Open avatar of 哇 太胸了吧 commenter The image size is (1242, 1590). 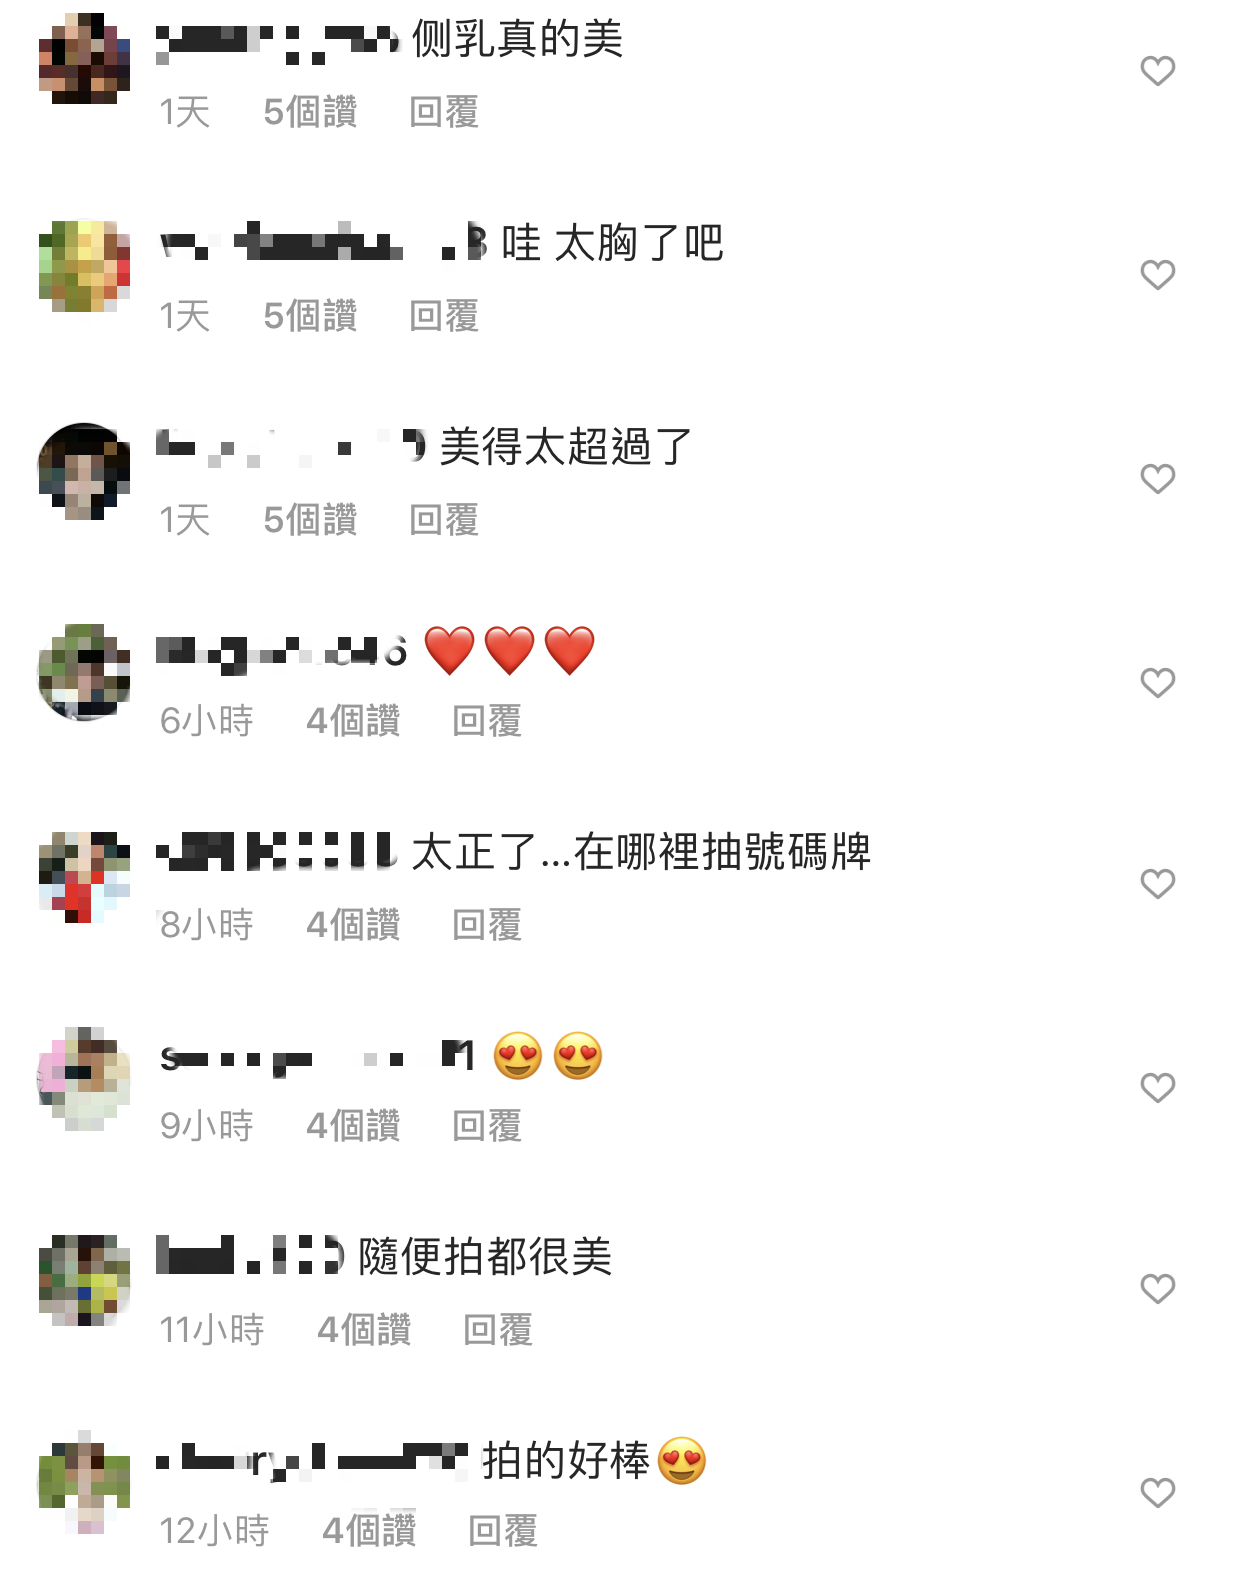84,267
